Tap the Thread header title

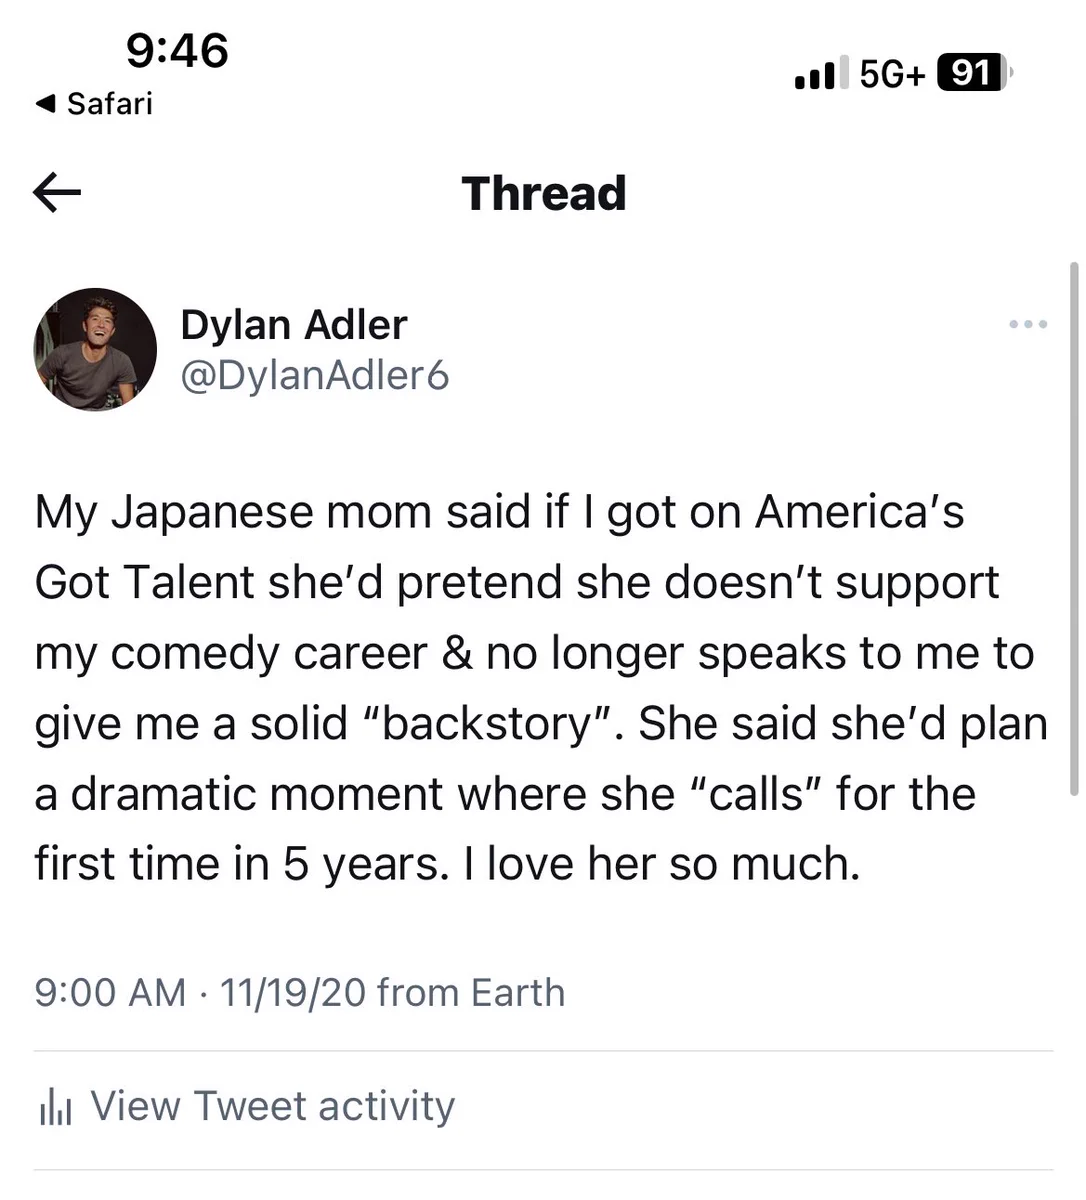(x=544, y=193)
